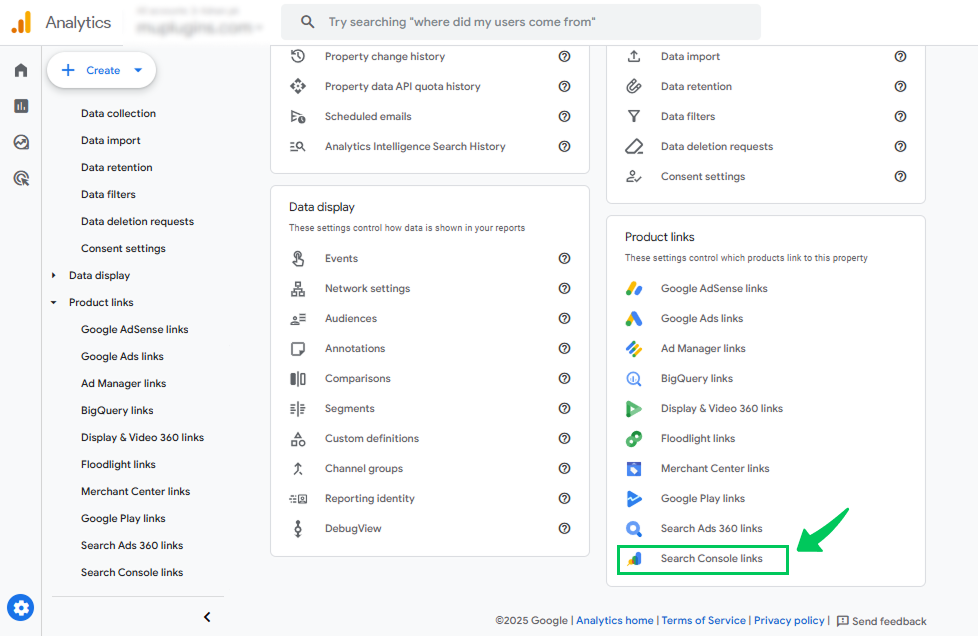The width and height of the screenshot is (978, 636).
Task: Open Privacy policy footer link
Action: [789, 620]
